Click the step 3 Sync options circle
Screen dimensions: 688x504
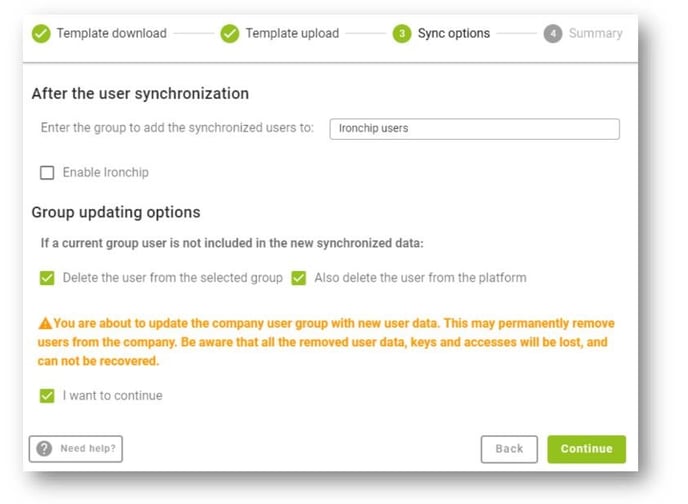pyautogui.click(x=401, y=34)
